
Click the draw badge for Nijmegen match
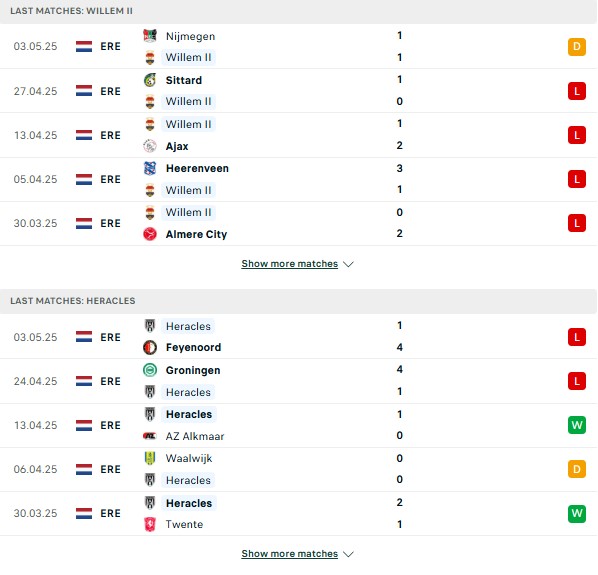click(577, 47)
